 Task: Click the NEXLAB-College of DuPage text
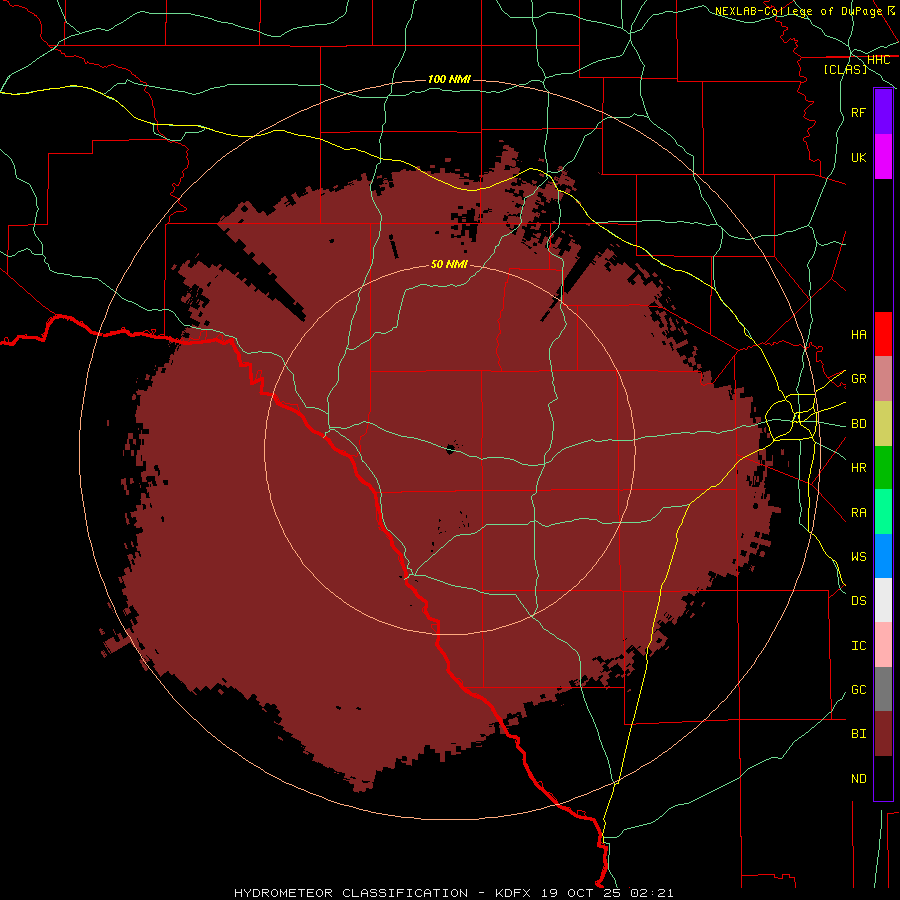click(x=798, y=11)
